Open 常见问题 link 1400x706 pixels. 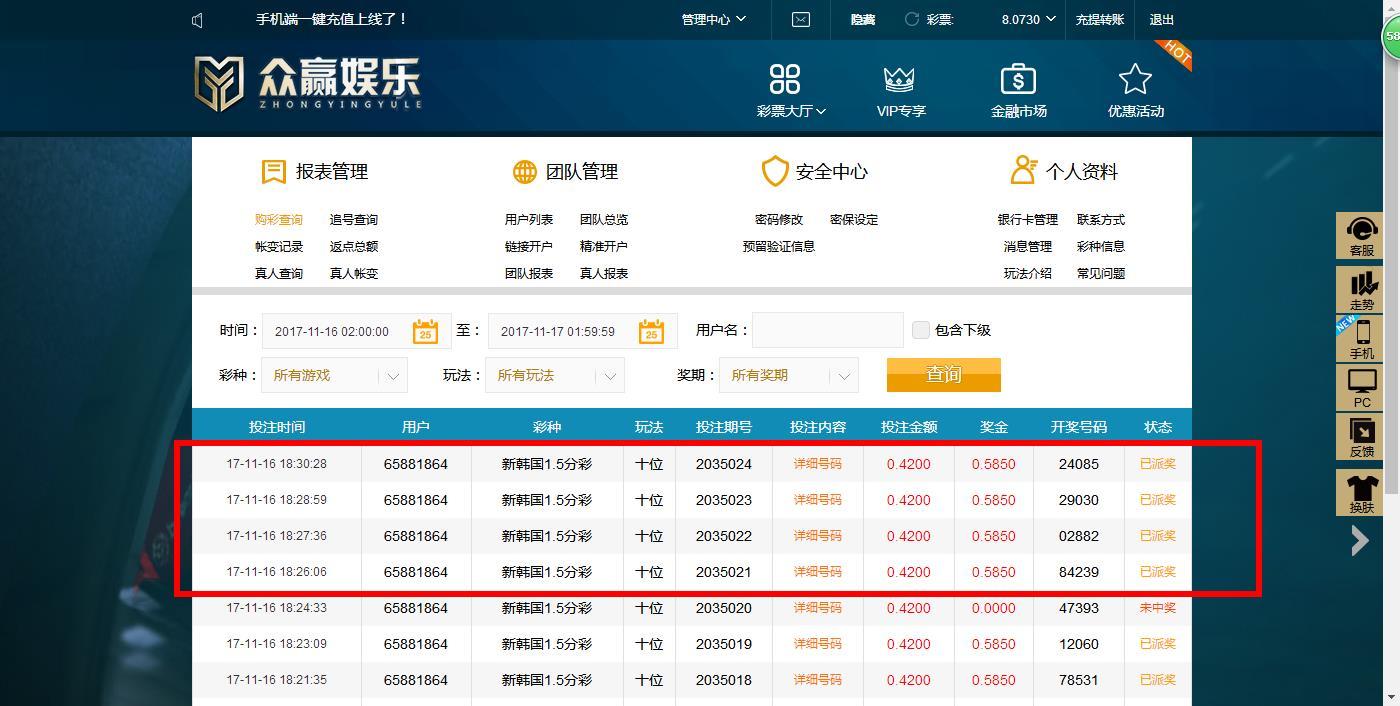1101,274
